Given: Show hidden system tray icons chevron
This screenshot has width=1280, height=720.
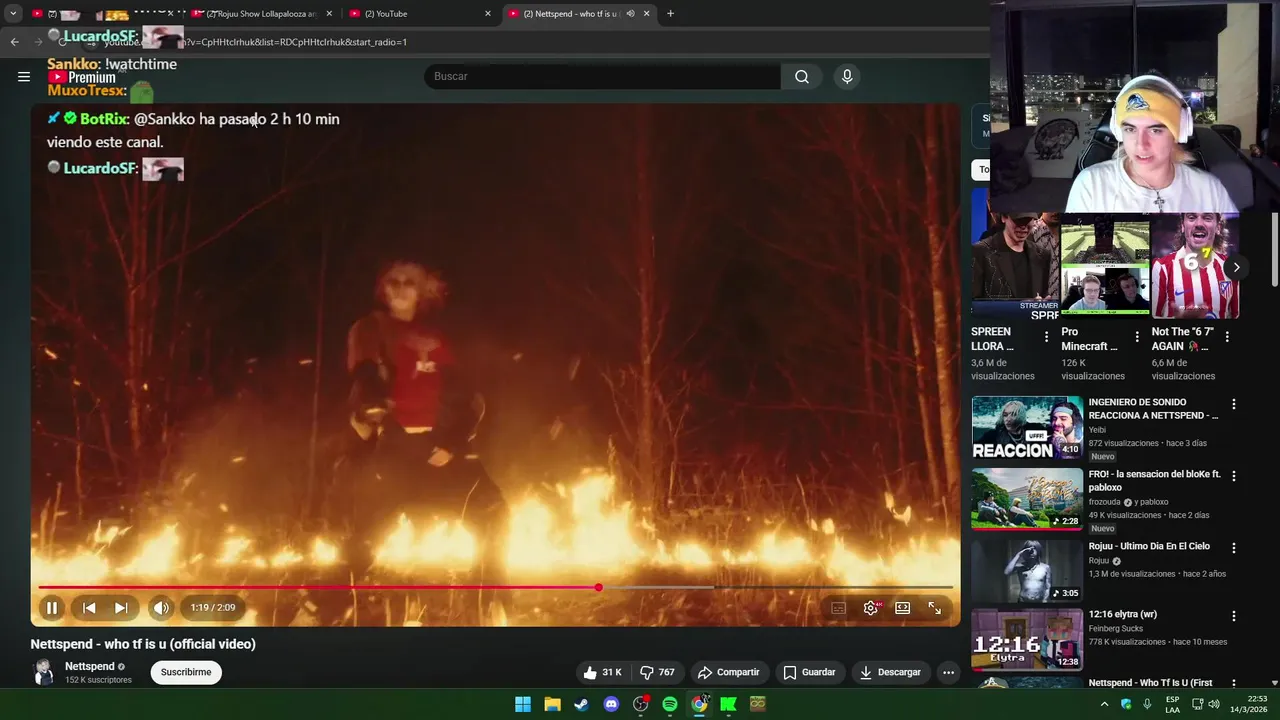Looking at the screenshot, I should pos(1105,704).
